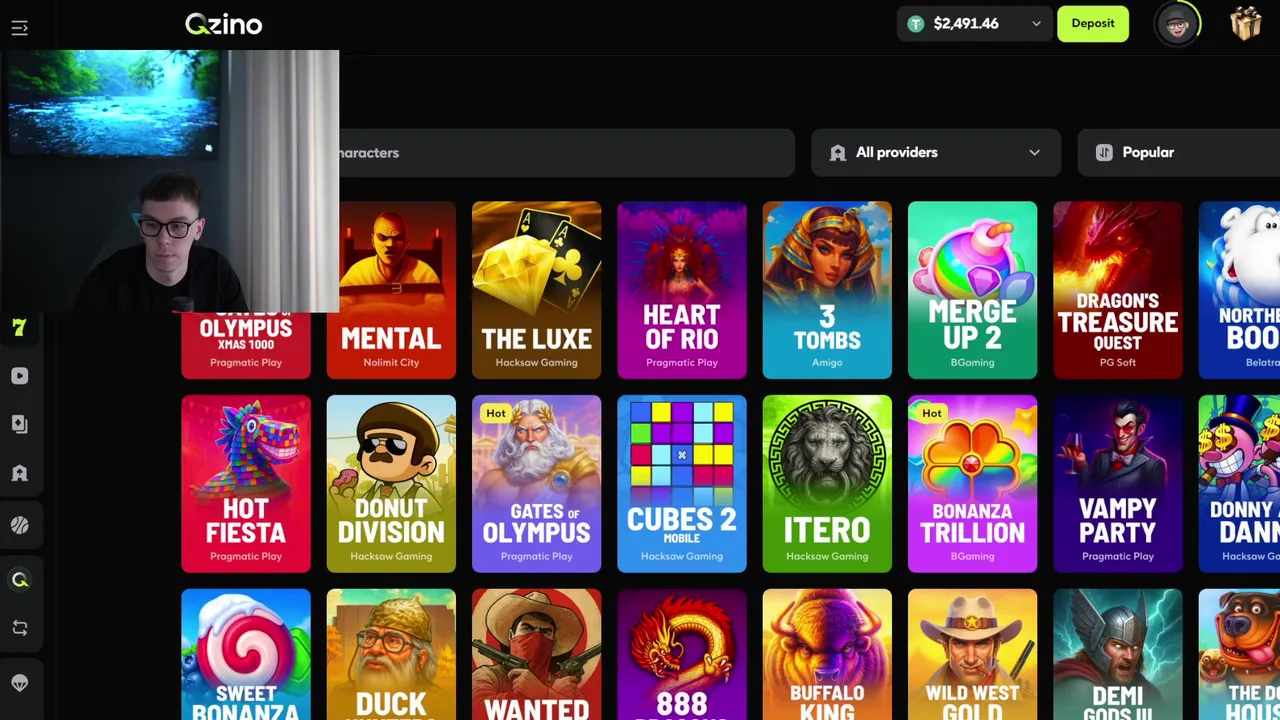Screen dimensions: 1280x720
Task: Open the swap arrows sidebar icon
Action: tap(19, 628)
